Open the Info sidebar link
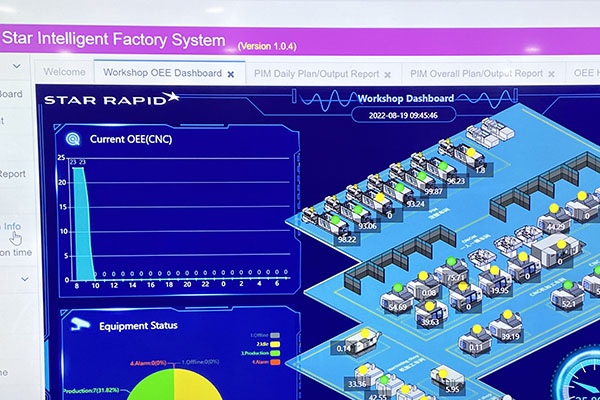 12,226
